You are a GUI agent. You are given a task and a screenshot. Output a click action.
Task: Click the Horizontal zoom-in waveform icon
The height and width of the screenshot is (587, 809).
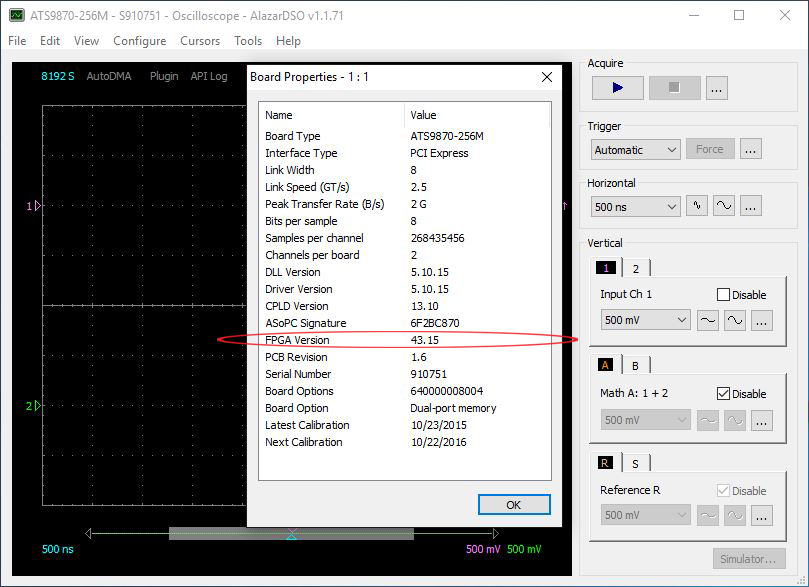[x=698, y=206]
